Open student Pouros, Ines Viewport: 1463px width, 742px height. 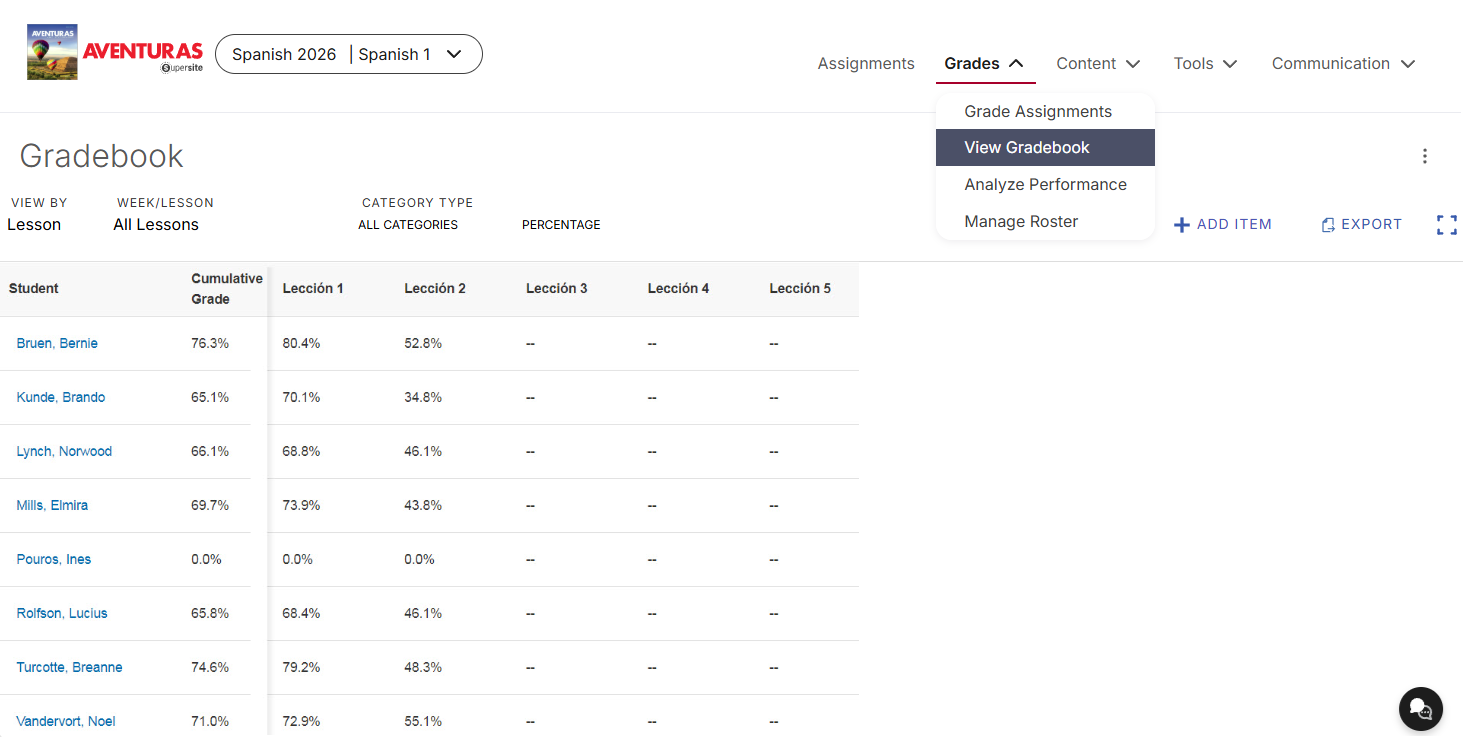54,559
